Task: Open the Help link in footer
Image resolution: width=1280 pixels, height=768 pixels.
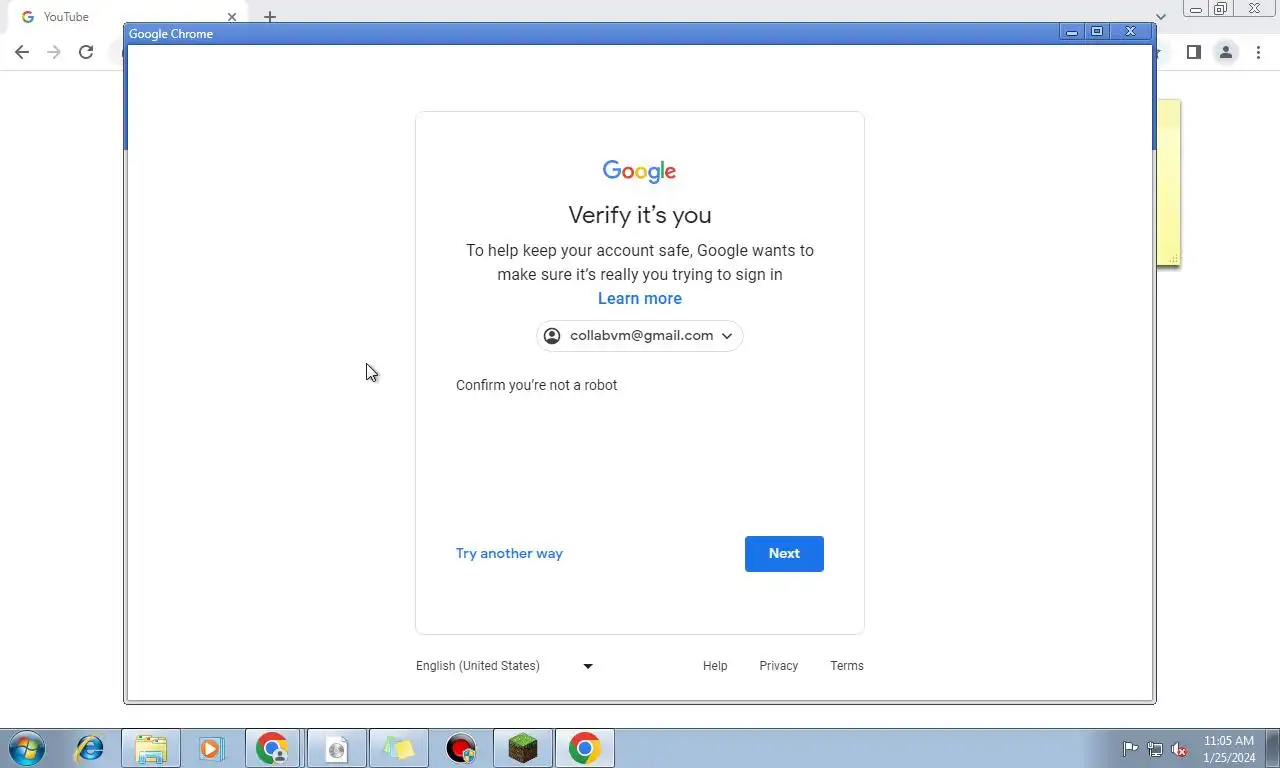Action: click(x=715, y=666)
